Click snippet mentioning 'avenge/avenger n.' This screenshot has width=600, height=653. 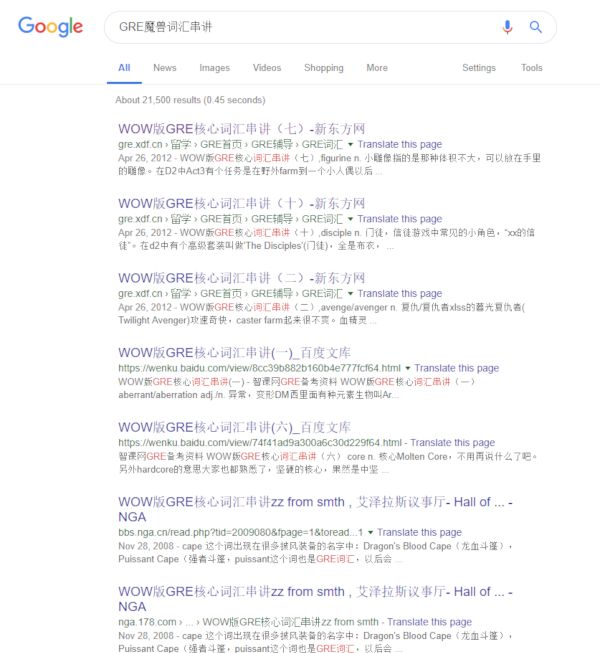click(322, 314)
